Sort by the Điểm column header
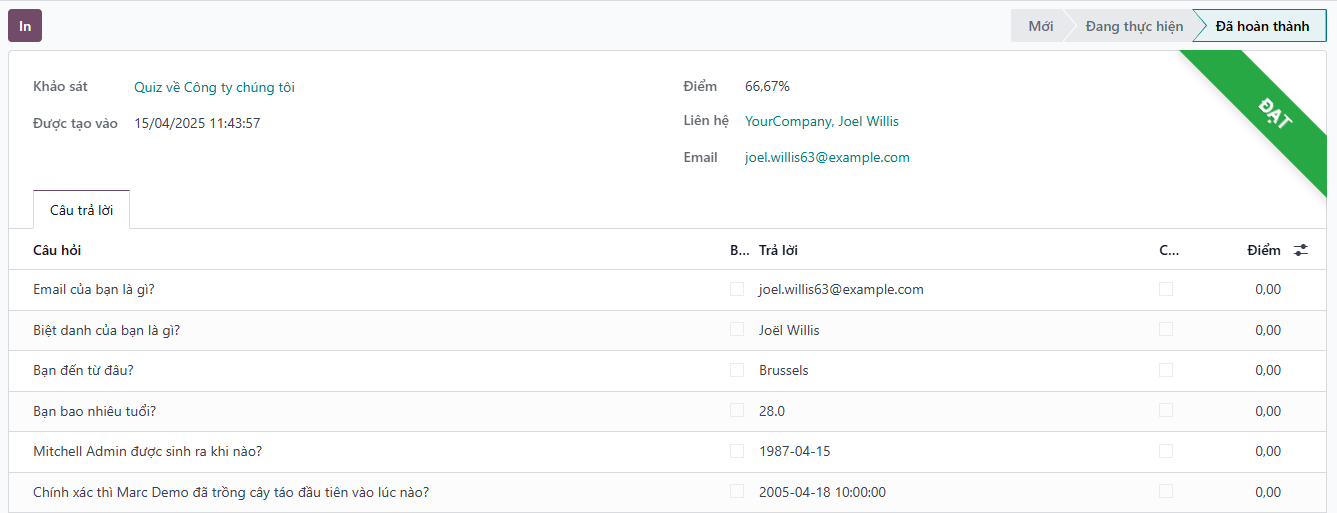Screen dimensions: 1337x513 coord(1263,250)
